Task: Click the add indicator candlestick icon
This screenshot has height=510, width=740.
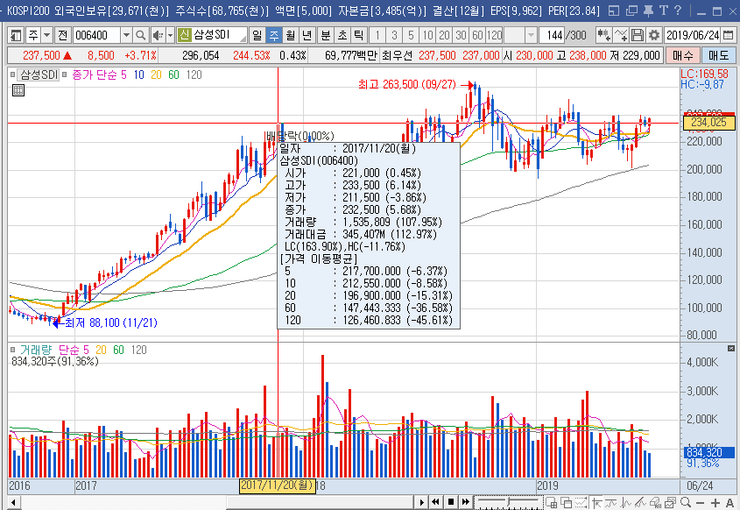Action: [x=604, y=35]
